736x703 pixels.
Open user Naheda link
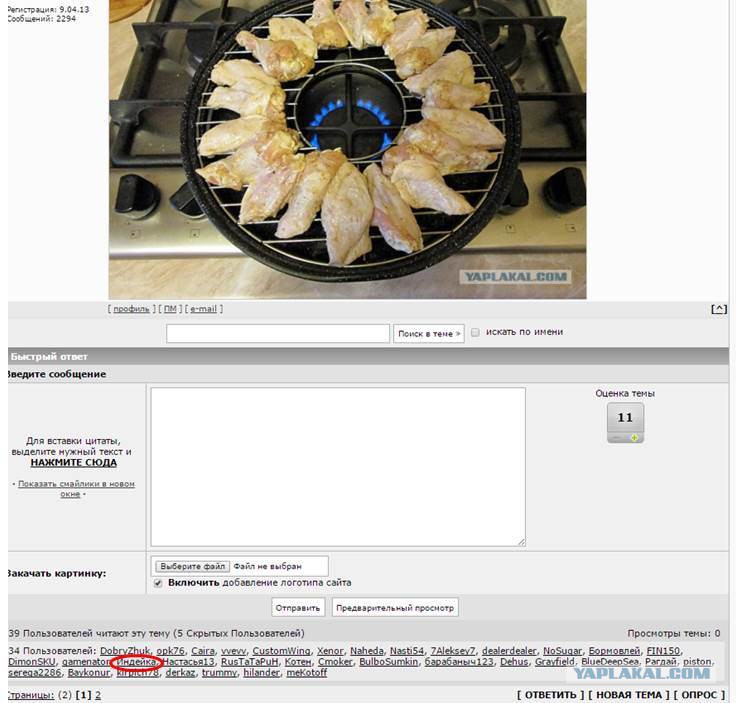pos(367,651)
